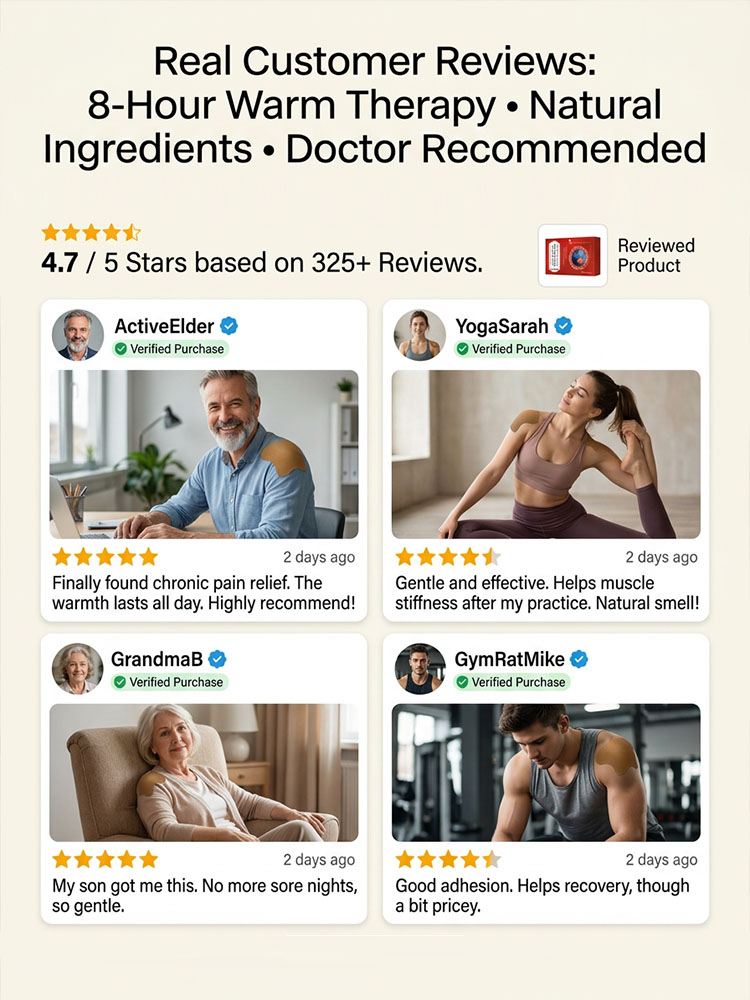Viewport: 750px width, 1000px height.
Task: Open YogaSarah's yoga stretch review photo
Action: tap(546, 454)
